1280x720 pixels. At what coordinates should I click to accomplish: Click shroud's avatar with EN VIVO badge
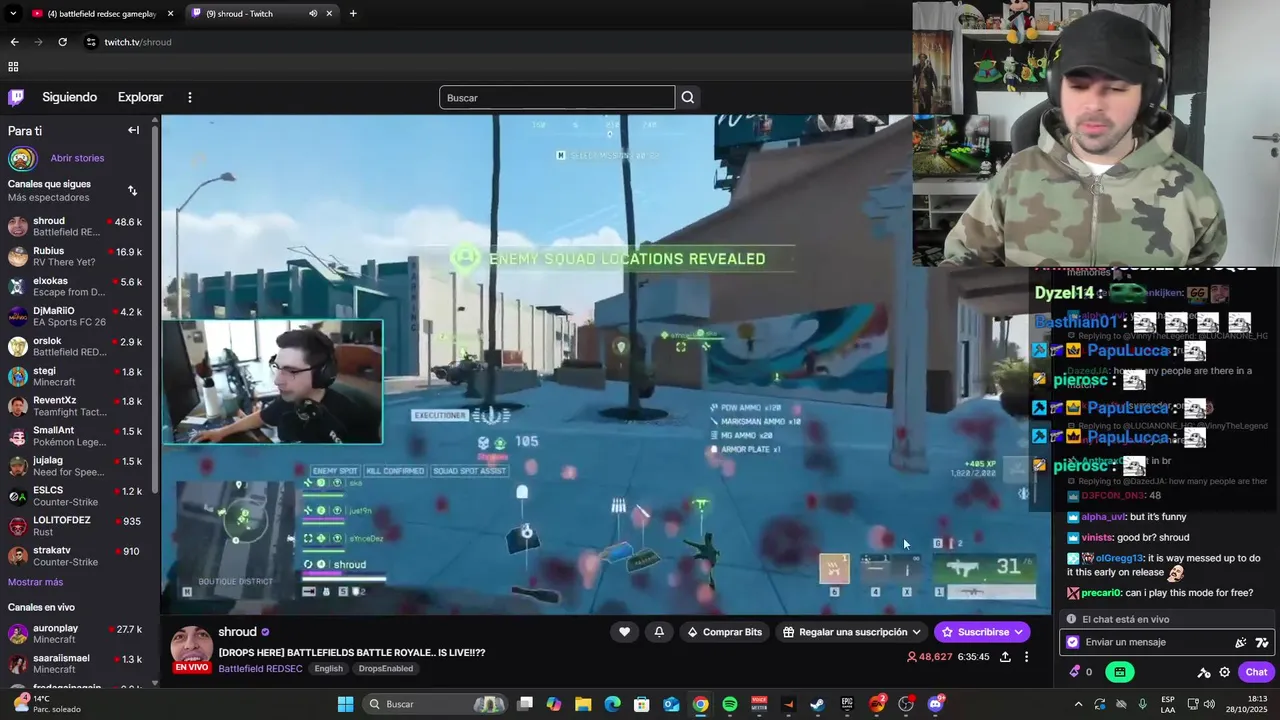[191, 649]
